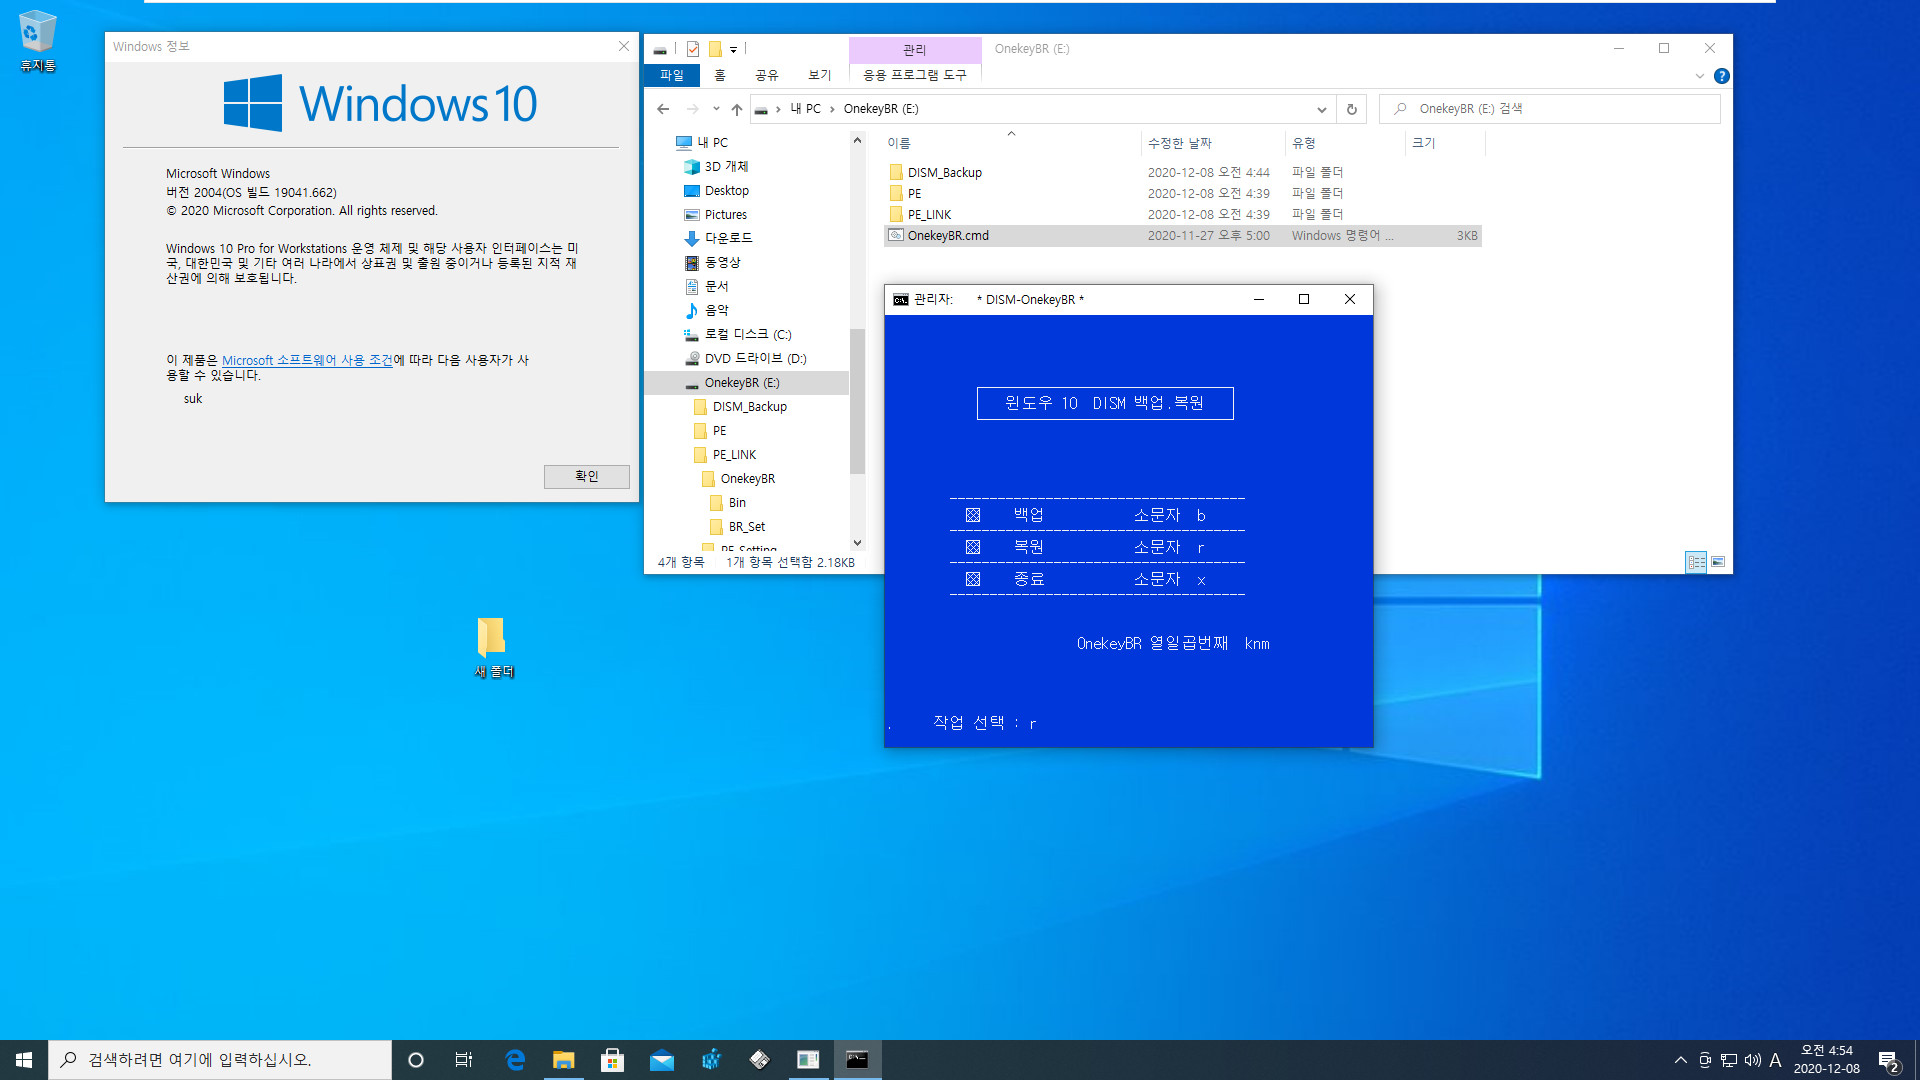Sort files by 크기 column header
This screenshot has width=1920, height=1080.
(1445, 143)
